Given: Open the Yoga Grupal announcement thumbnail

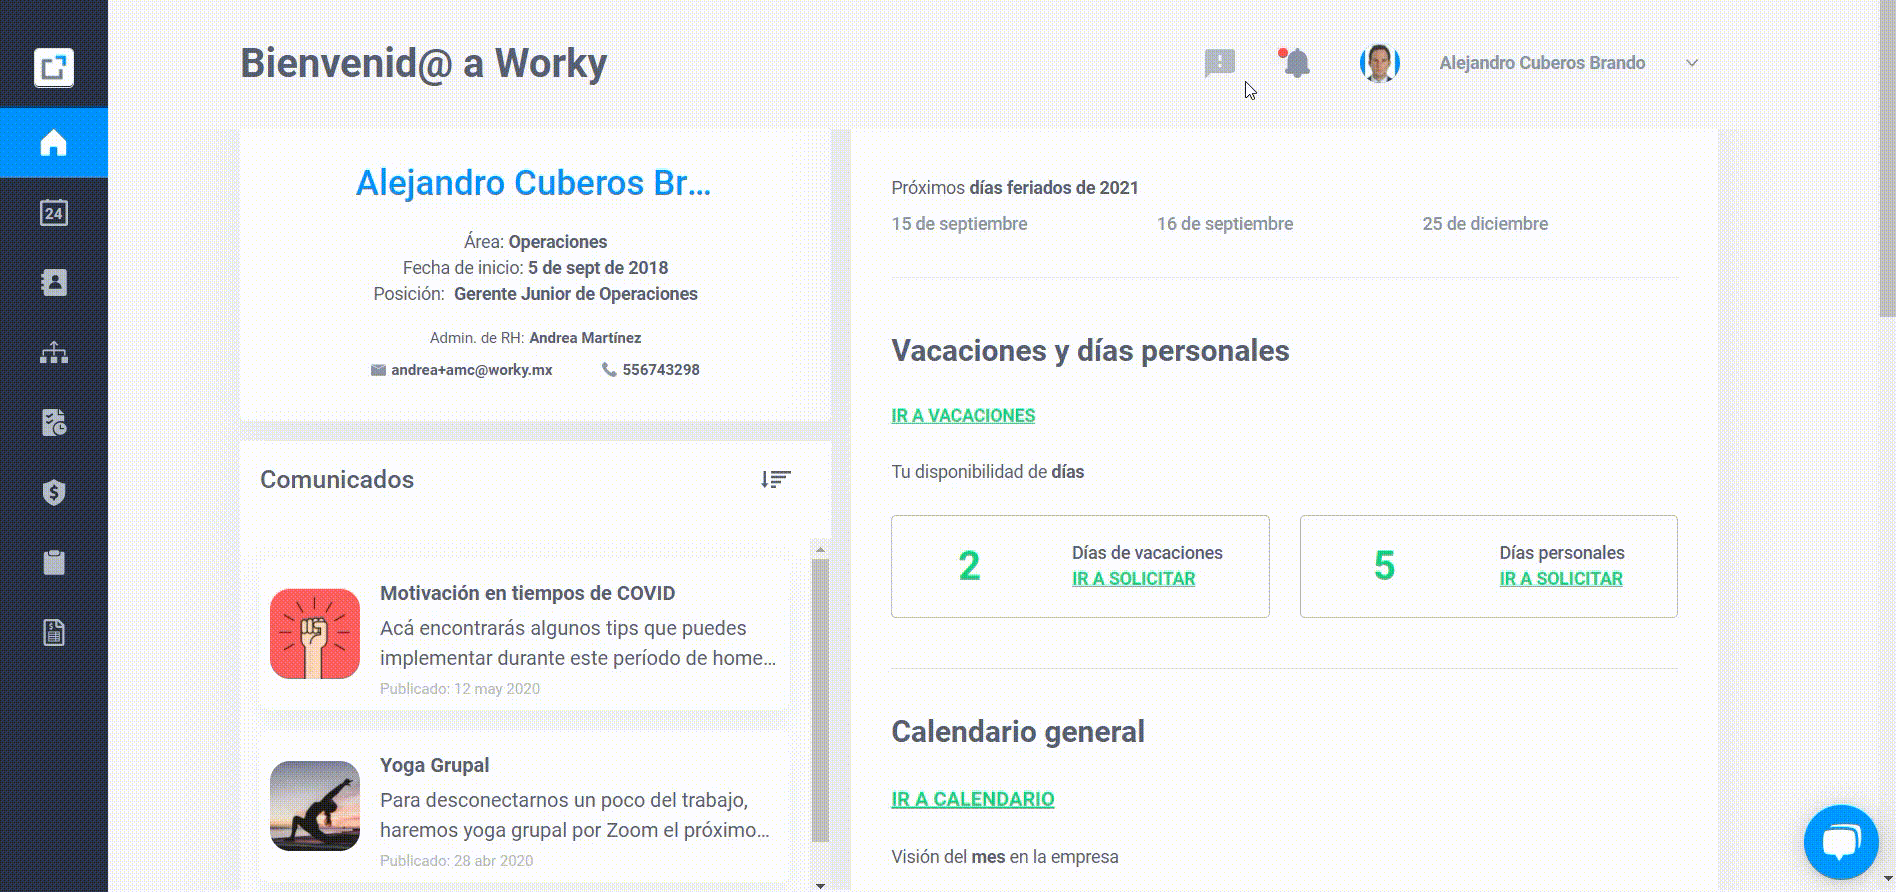Looking at the screenshot, I should click(x=315, y=806).
